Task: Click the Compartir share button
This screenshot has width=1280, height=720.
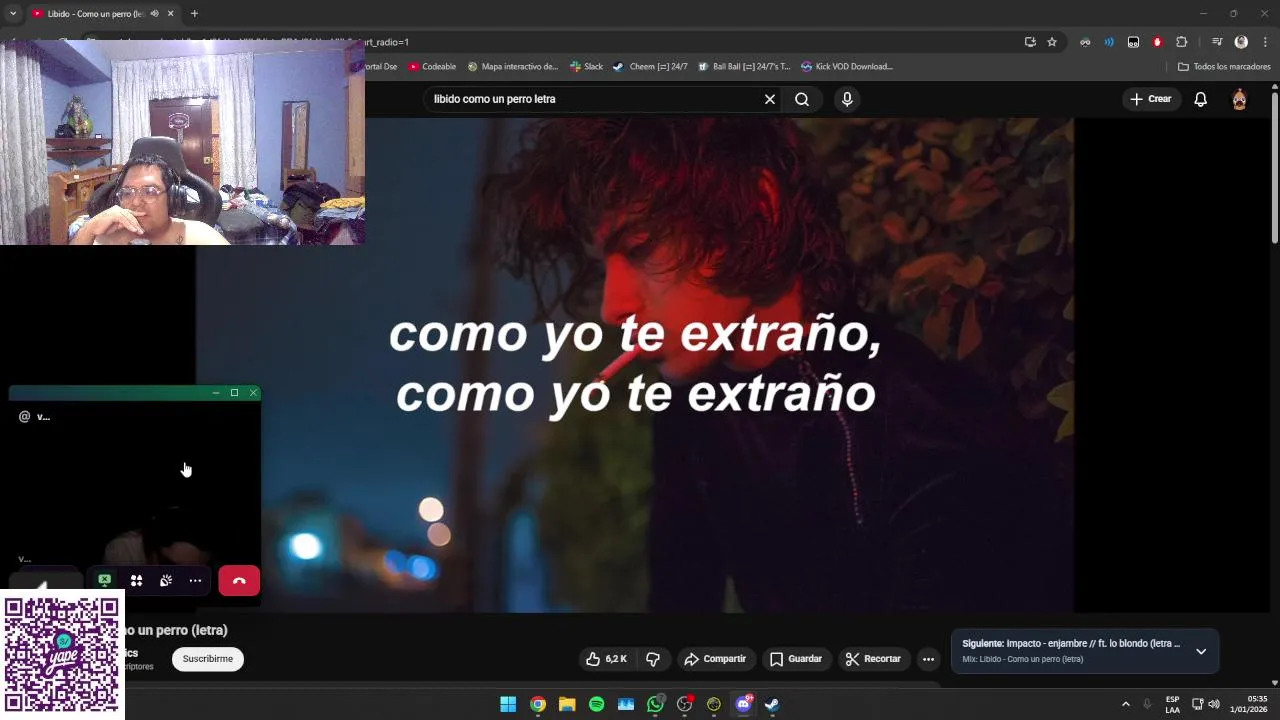Action: [715, 659]
